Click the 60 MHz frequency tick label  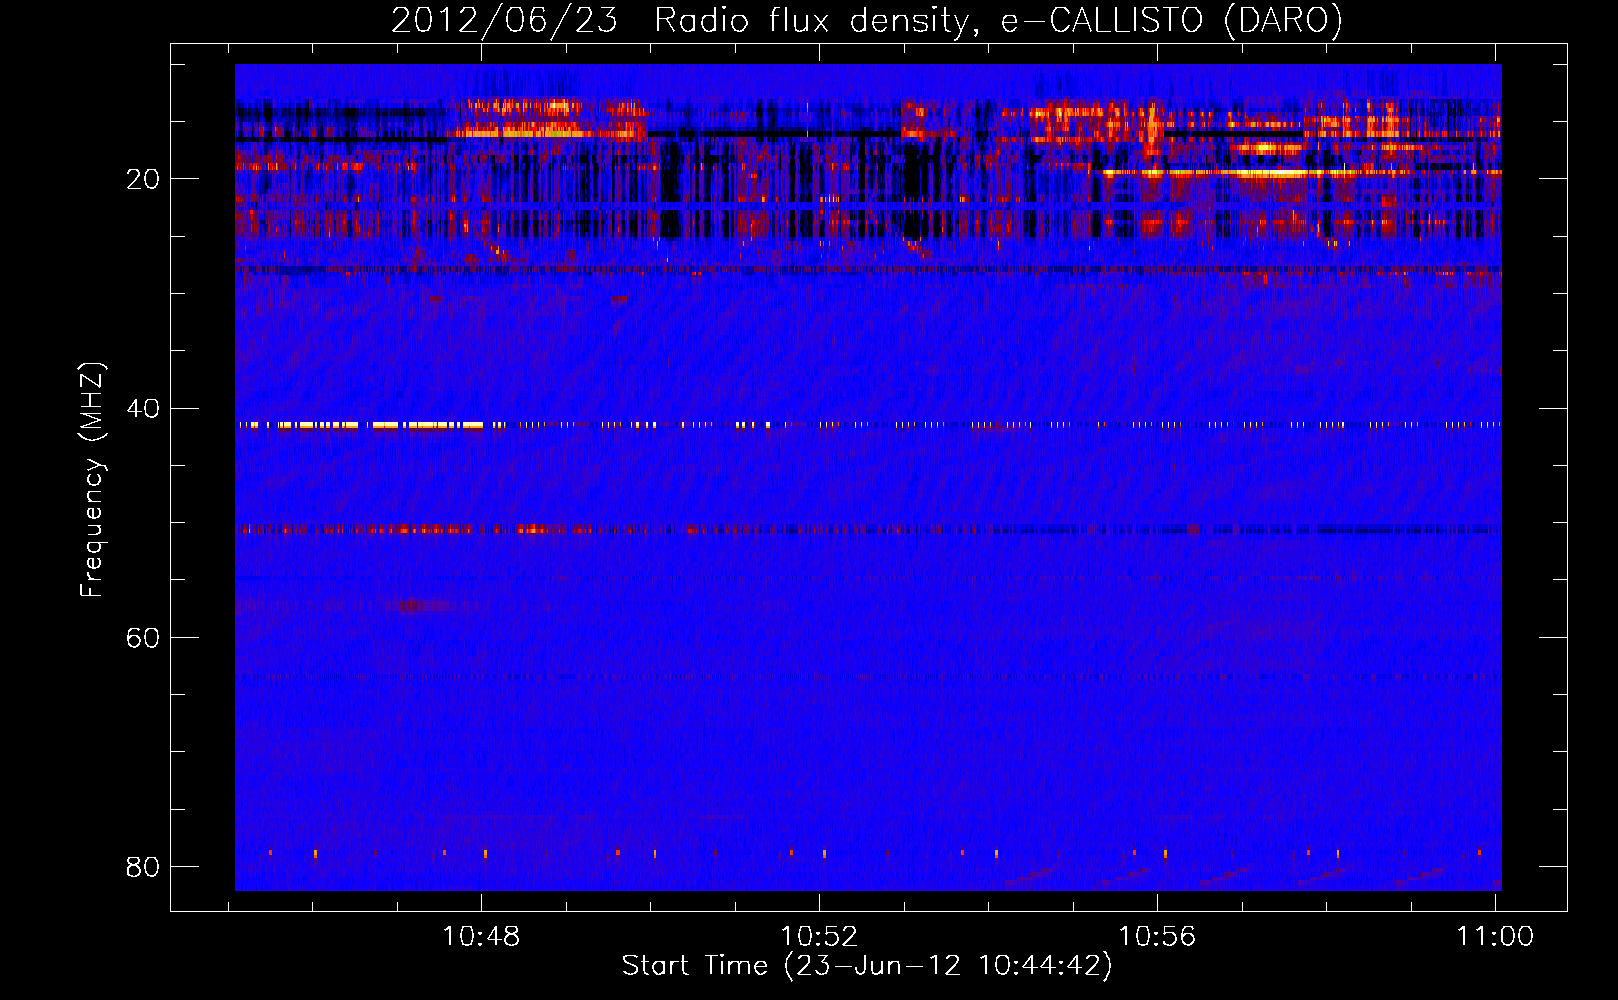[143, 637]
